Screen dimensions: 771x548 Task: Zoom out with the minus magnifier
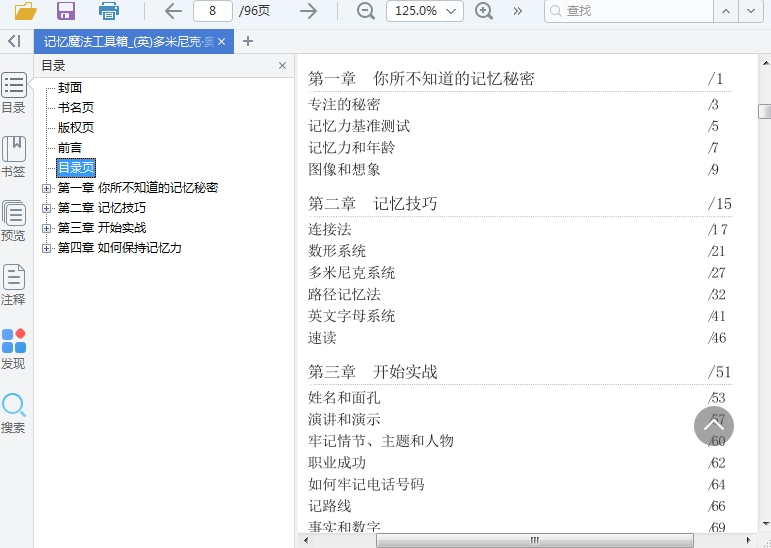(365, 10)
